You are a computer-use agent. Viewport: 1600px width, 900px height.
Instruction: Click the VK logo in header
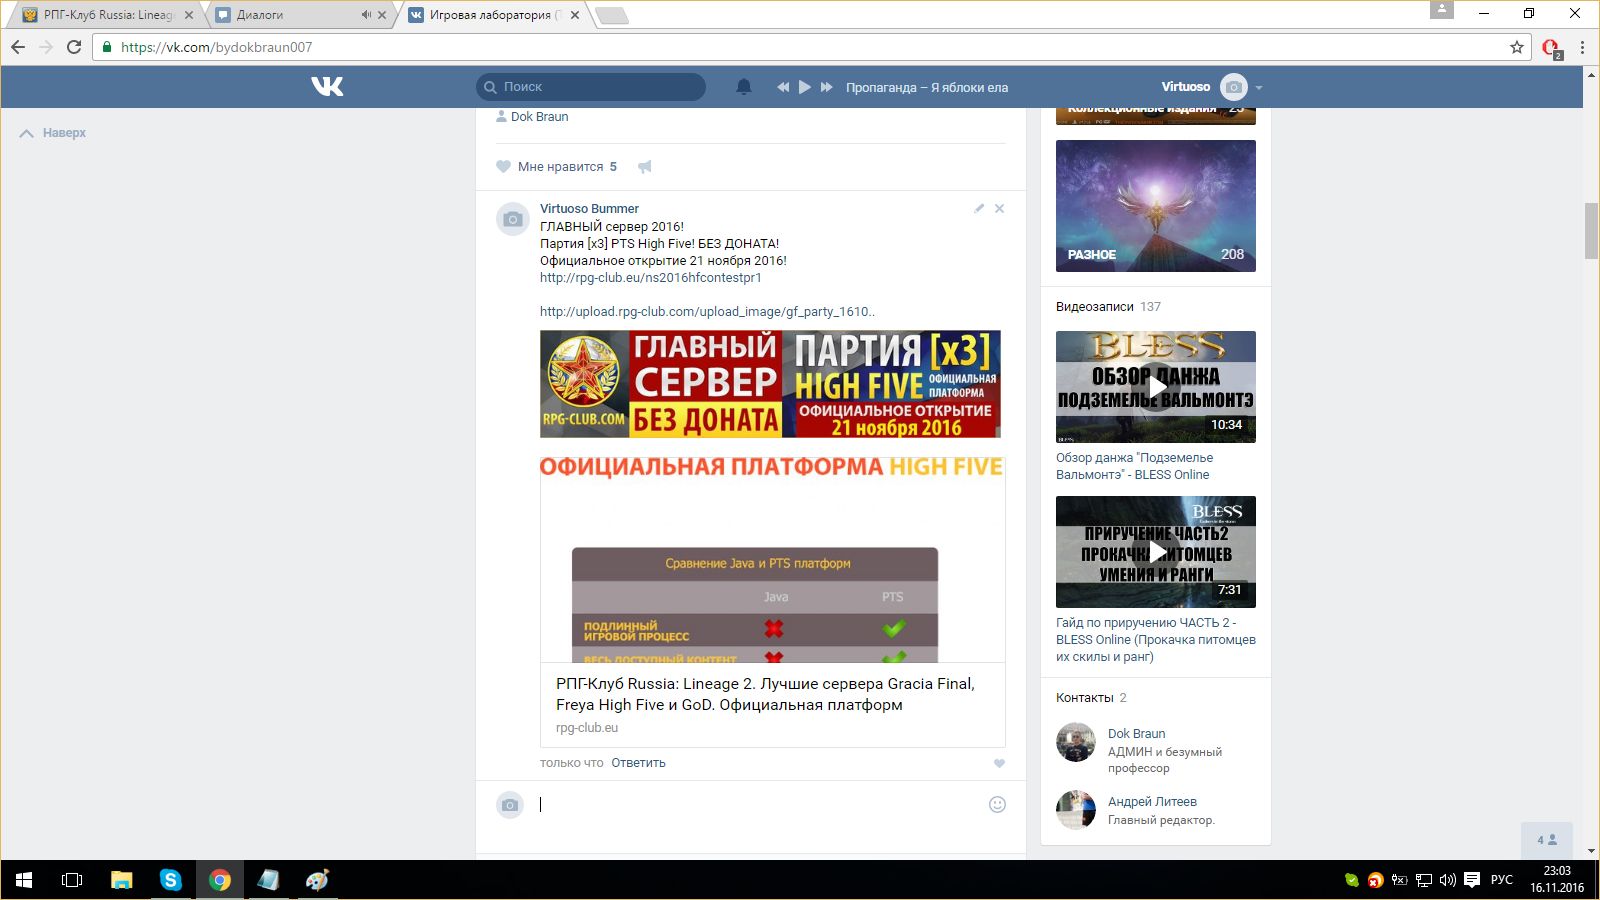[327, 87]
